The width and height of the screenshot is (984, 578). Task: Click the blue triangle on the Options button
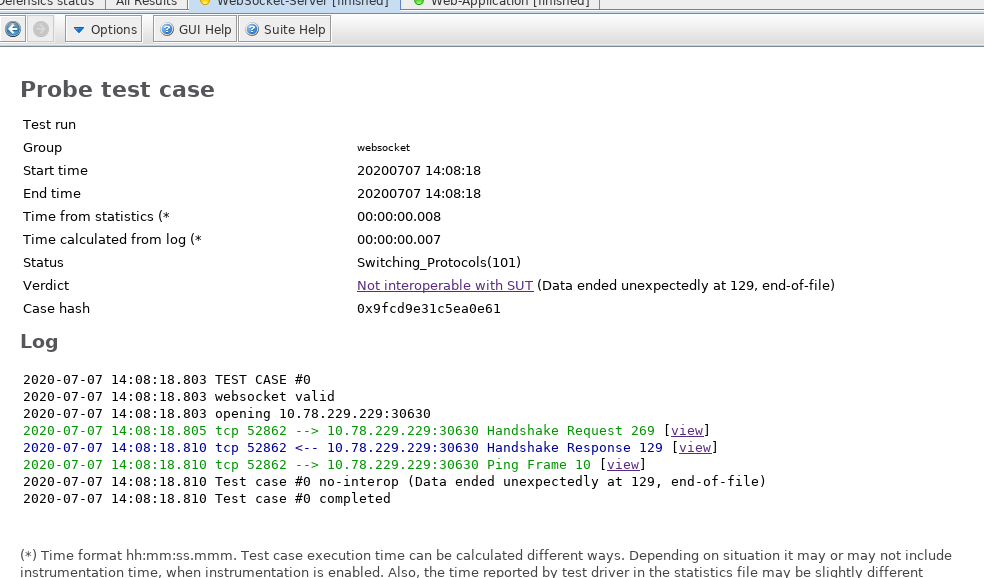pos(78,29)
